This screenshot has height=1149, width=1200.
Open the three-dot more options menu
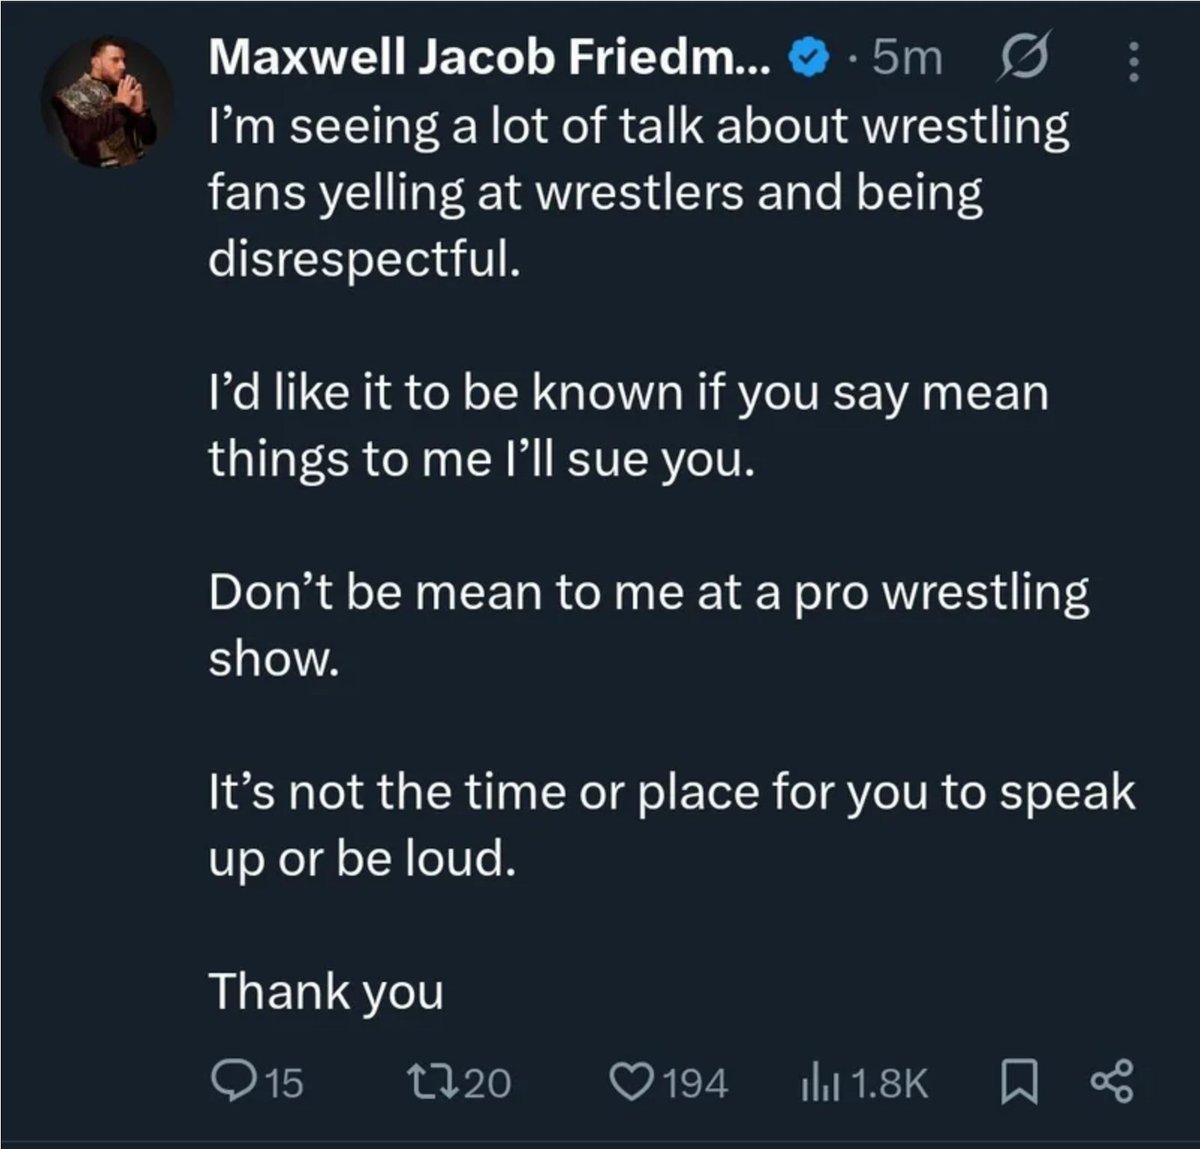(1133, 61)
